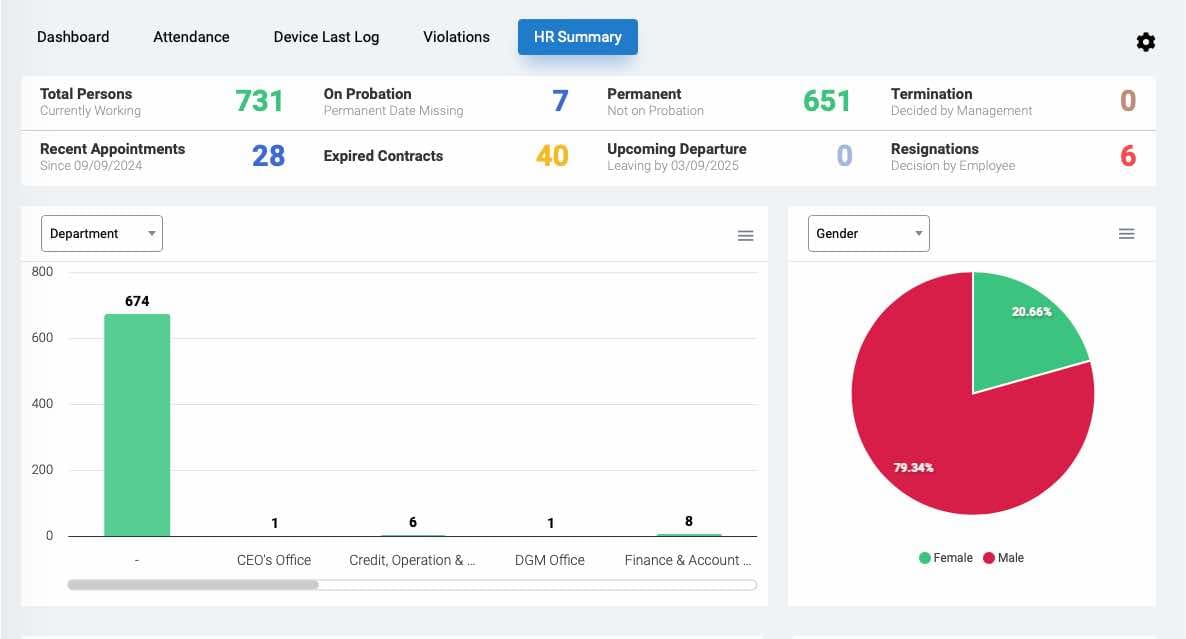Click the "Since 09/09/2024" subtitle
Screen dimensions: 1186x639
click(91, 166)
